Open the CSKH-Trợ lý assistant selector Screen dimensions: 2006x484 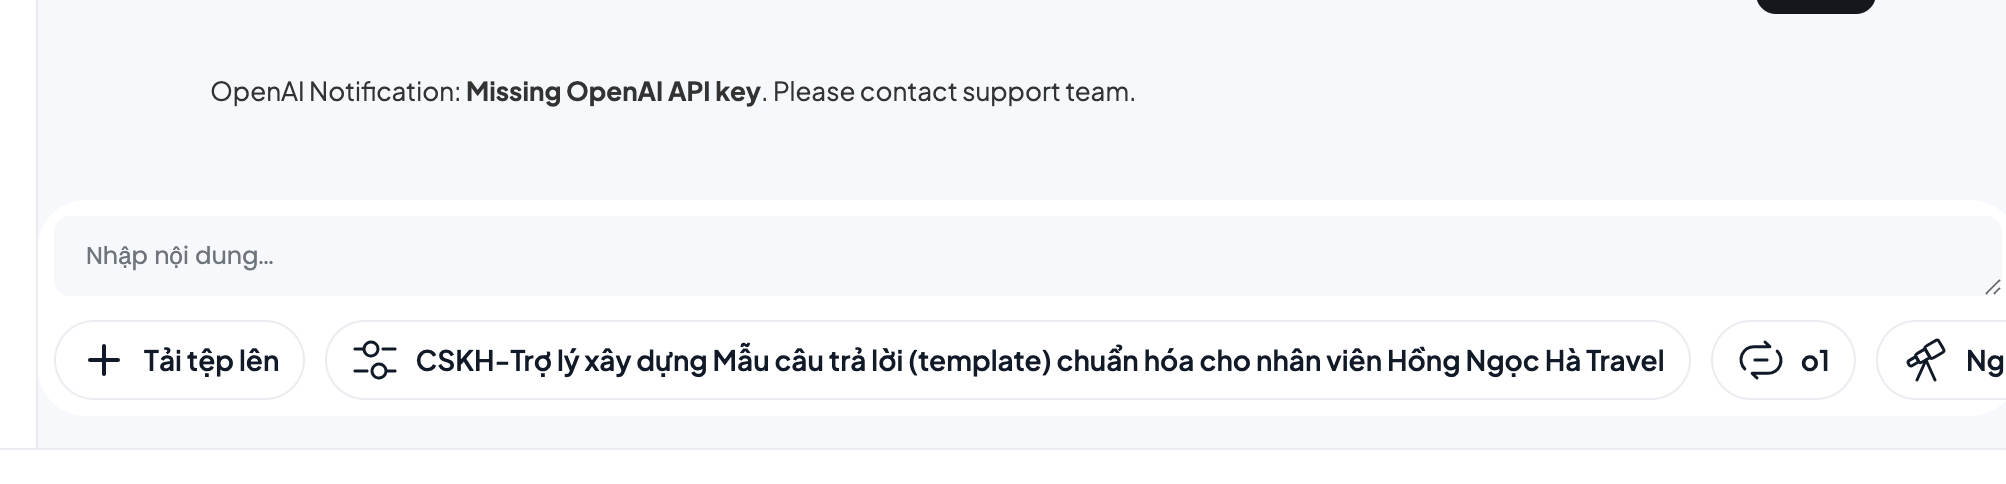click(x=1007, y=360)
